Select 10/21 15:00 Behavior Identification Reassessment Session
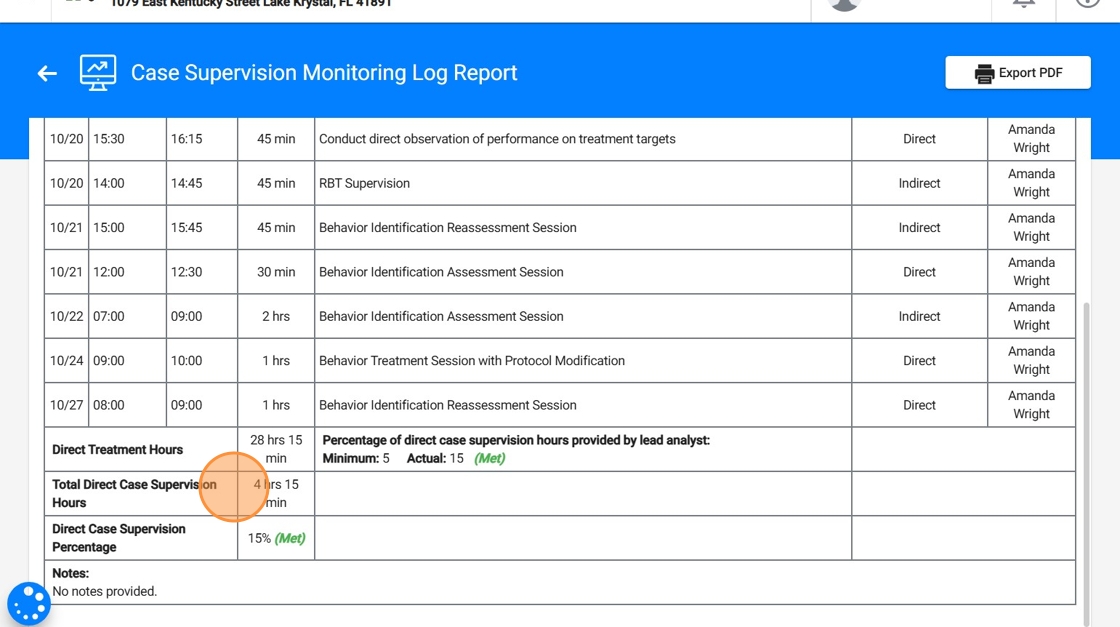Screen dimensions: 1120x627 coord(583,228)
